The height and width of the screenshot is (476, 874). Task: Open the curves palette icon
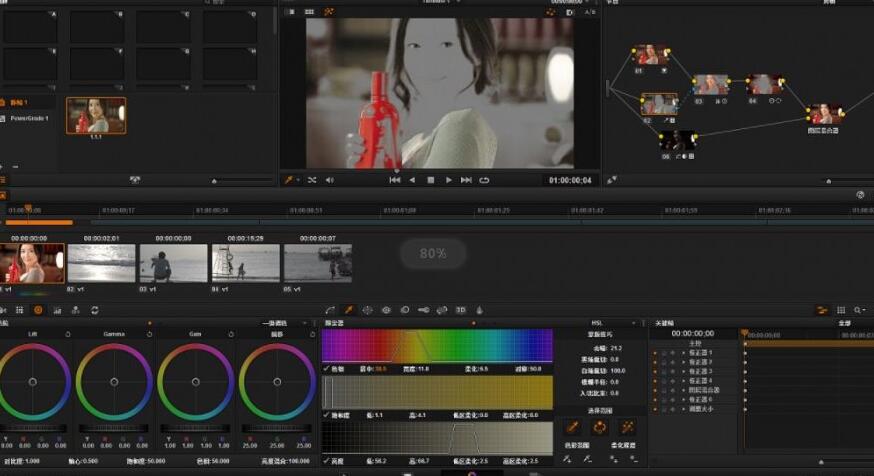point(331,310)
